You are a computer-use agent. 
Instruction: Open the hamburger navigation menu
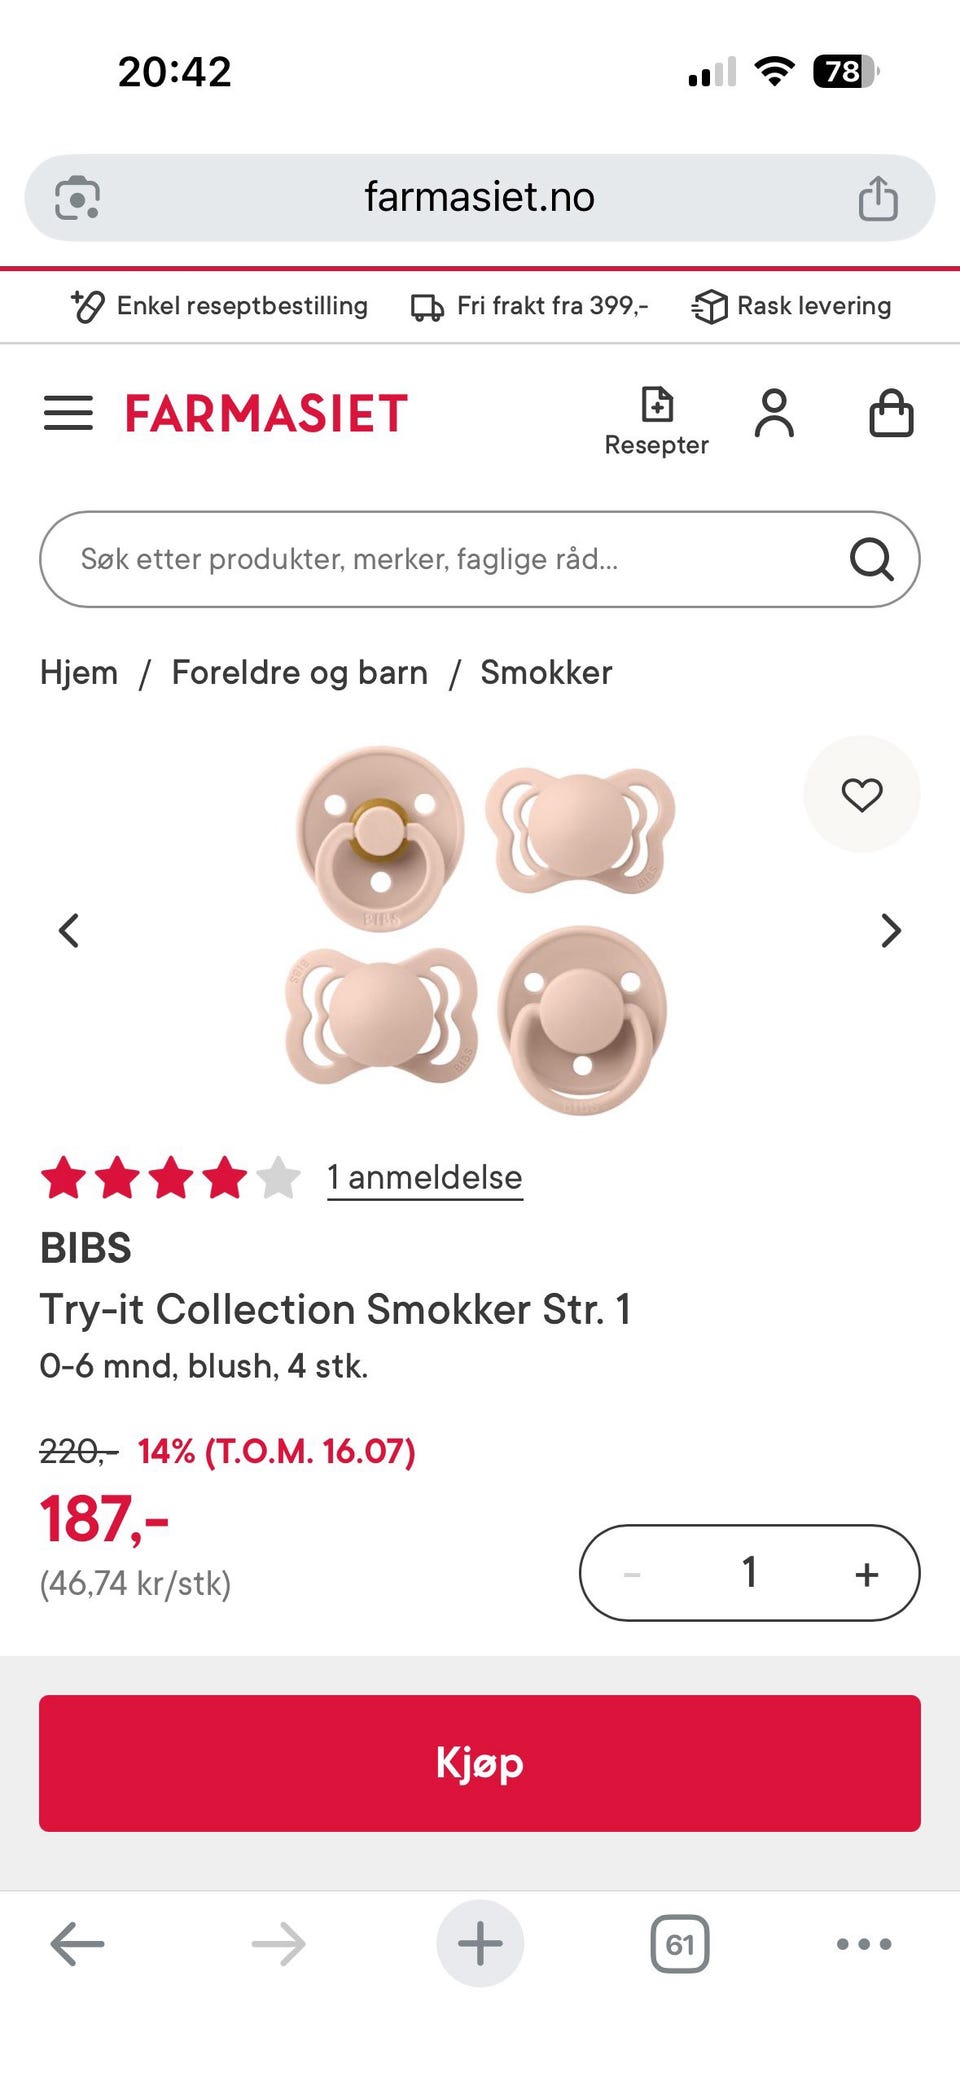pyautogui.click(x=68, y=412)
